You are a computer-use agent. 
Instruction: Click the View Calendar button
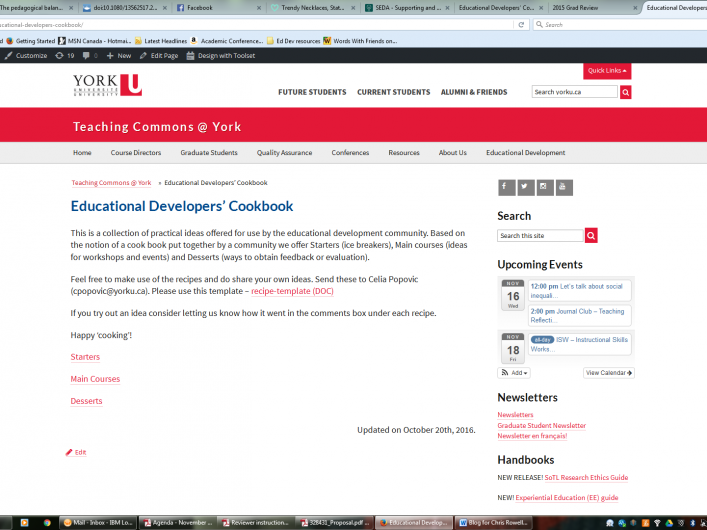[609, 373]
